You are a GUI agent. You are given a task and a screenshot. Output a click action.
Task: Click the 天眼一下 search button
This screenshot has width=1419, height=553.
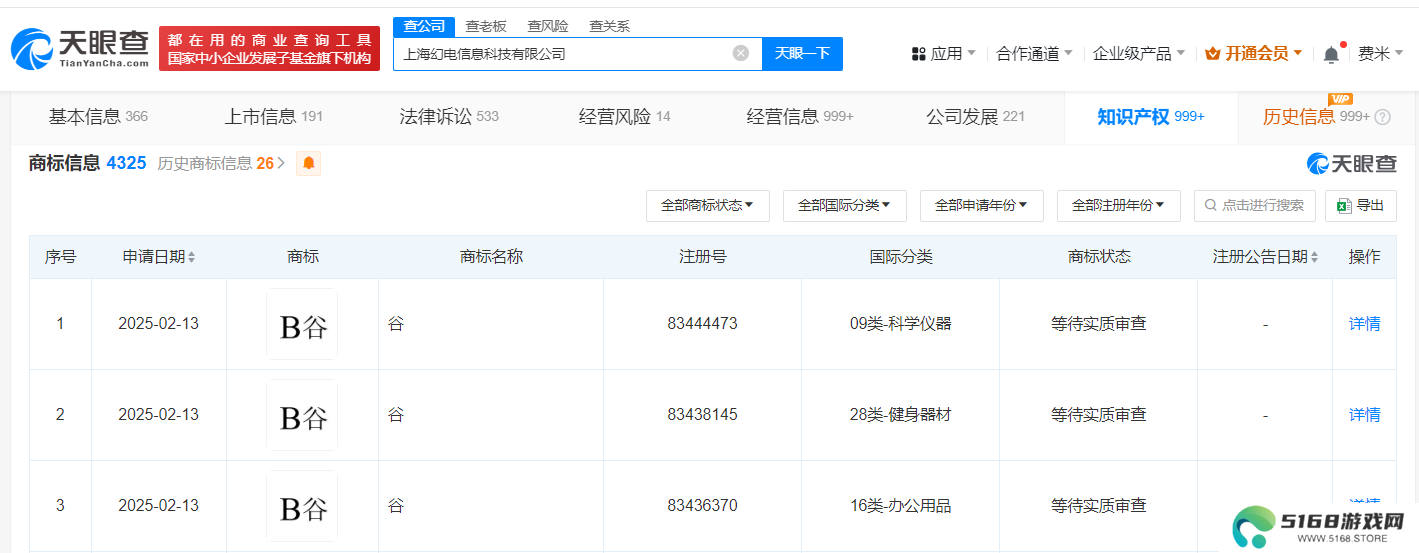[x=802, y=54]
